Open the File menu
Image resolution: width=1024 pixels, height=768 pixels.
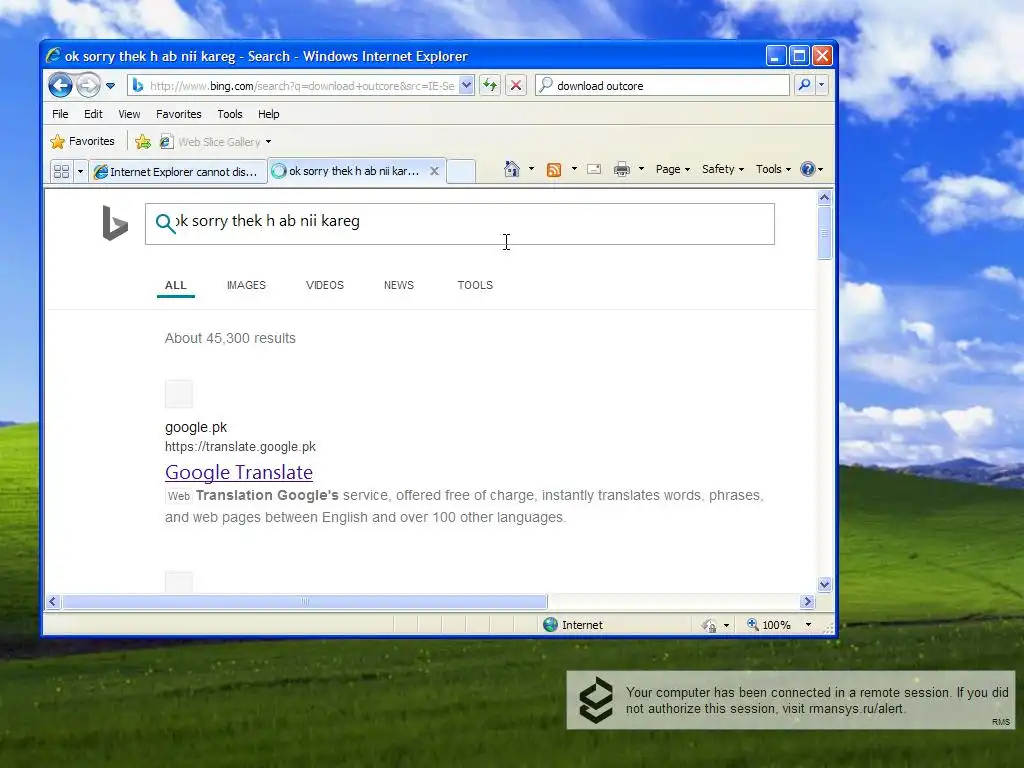click(x=60, y=114)
